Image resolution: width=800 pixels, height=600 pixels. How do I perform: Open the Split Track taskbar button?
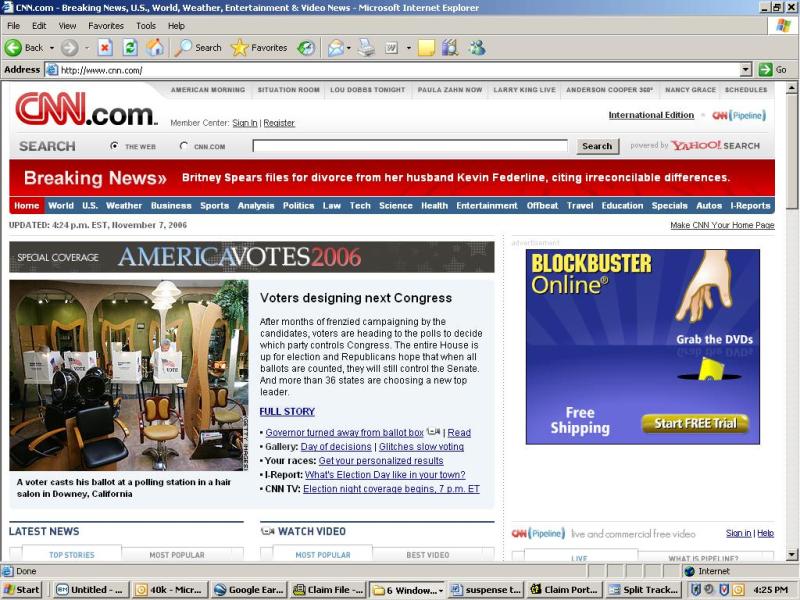coord(644,590)
